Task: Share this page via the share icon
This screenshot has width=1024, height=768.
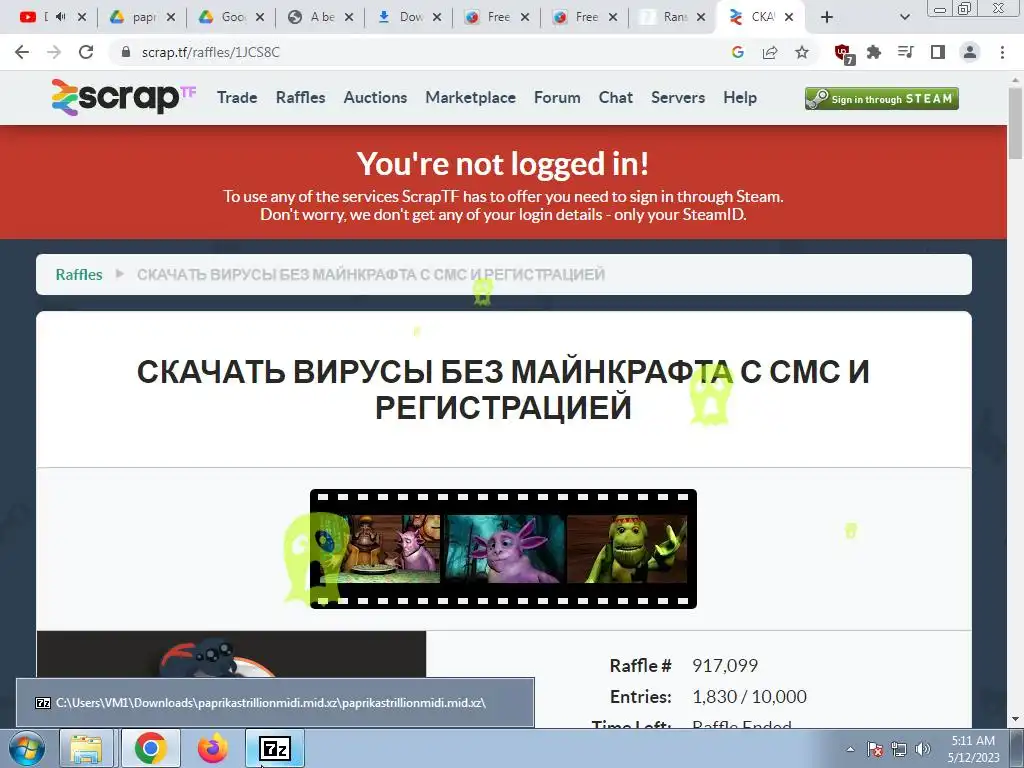Action: [770, 52]
